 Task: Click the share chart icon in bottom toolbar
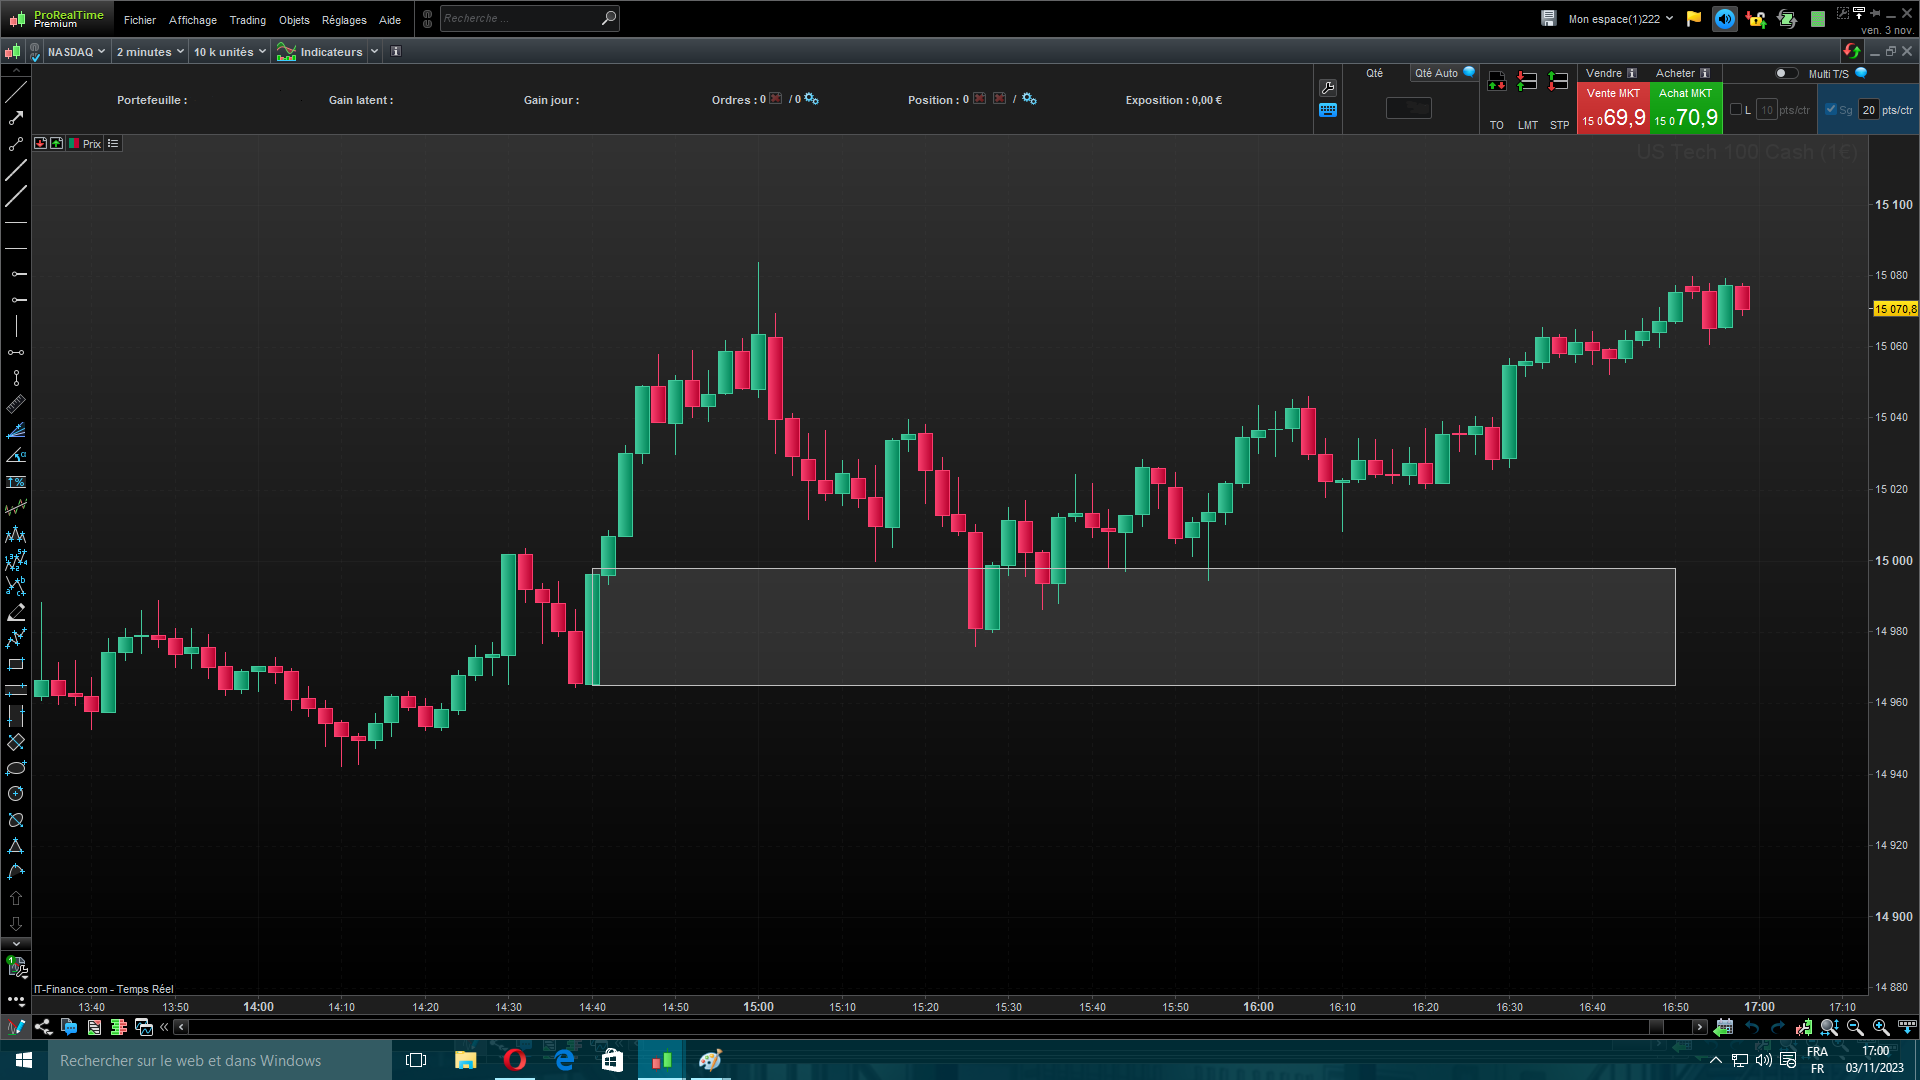43,1027
